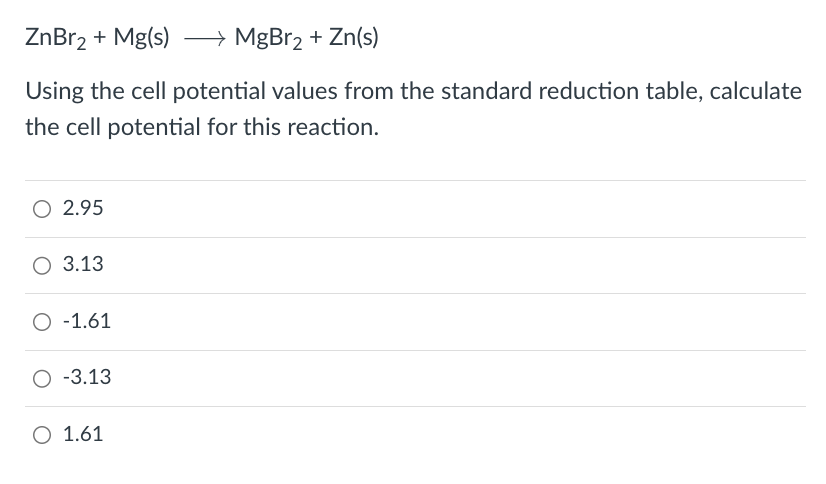Mark the -3.13 radio button
Viewport: 826px width, 484px height.
point(42,378)
